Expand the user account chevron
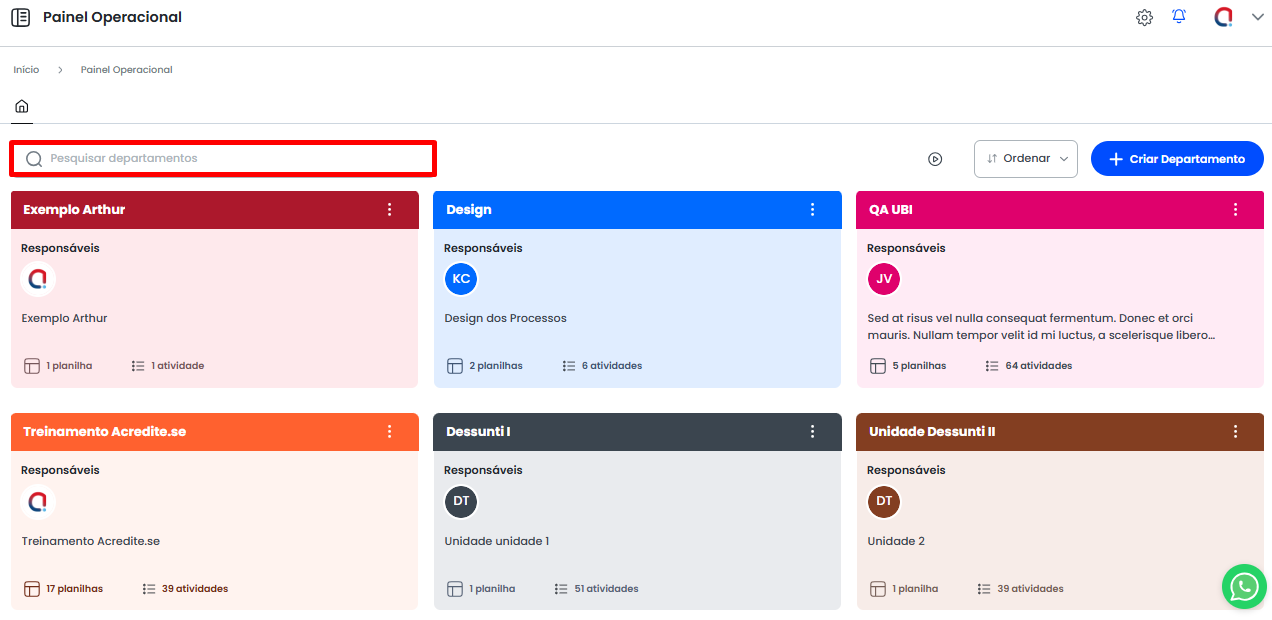1272x620 pixels. 1257,17
